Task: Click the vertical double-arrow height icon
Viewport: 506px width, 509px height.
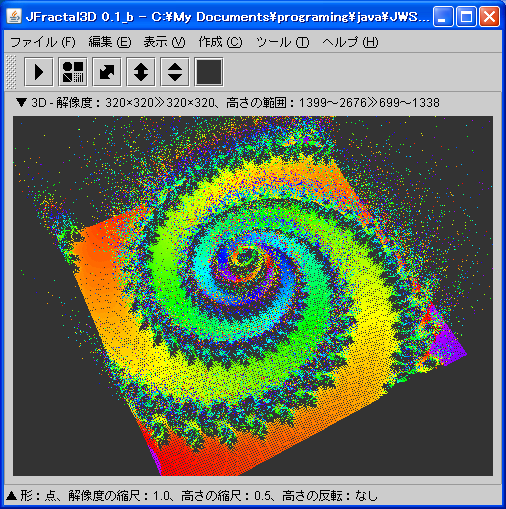Action: (x=141, y=72)
